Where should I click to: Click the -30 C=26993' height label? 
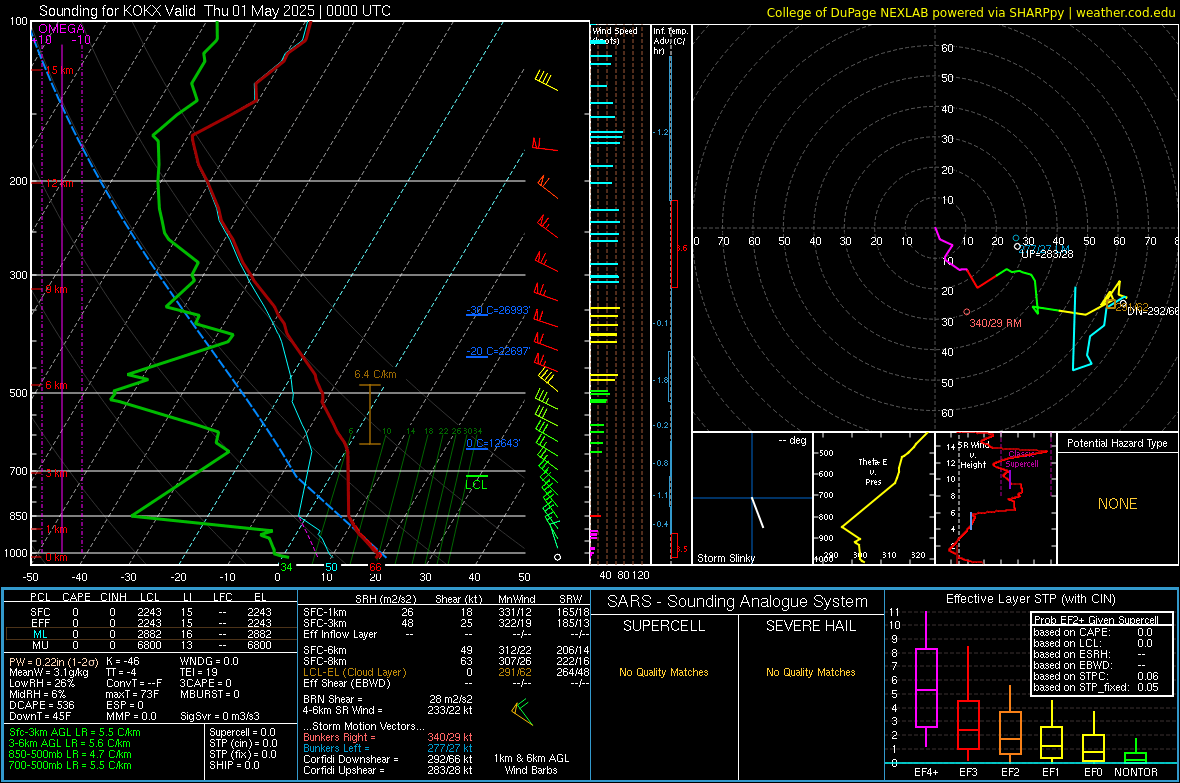click(498, 310)
